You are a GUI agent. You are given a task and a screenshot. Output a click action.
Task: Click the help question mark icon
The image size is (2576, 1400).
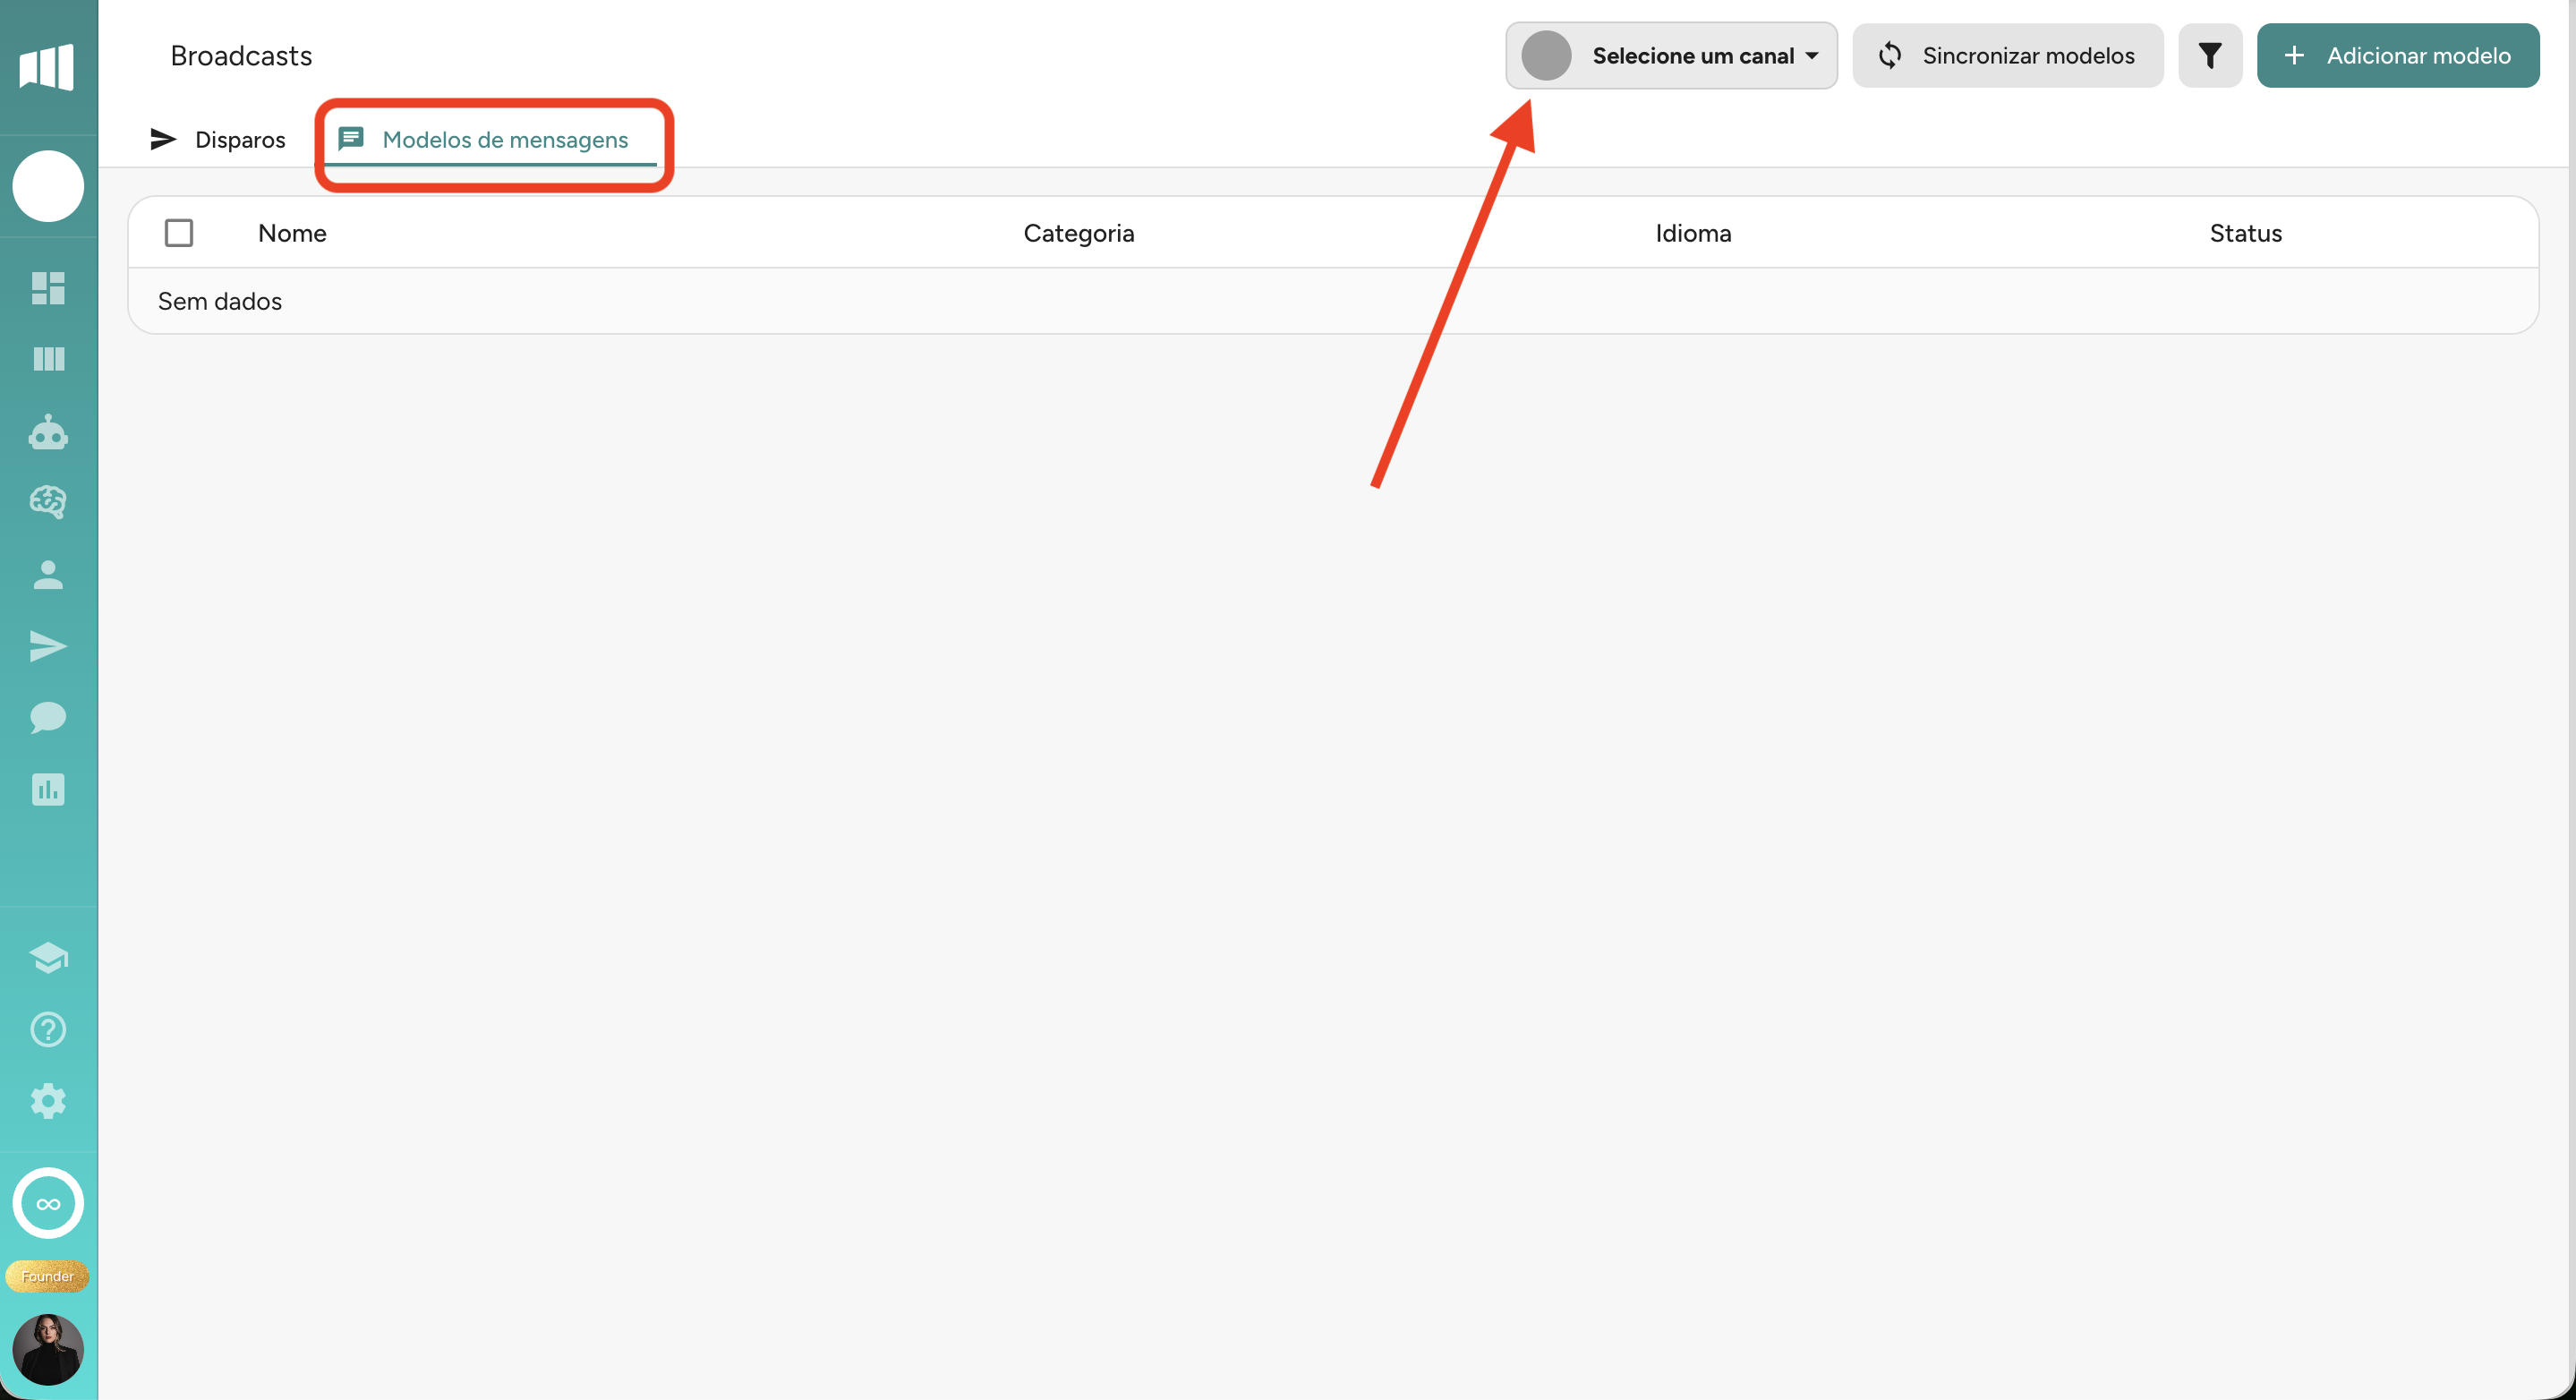coord(48,1029)
